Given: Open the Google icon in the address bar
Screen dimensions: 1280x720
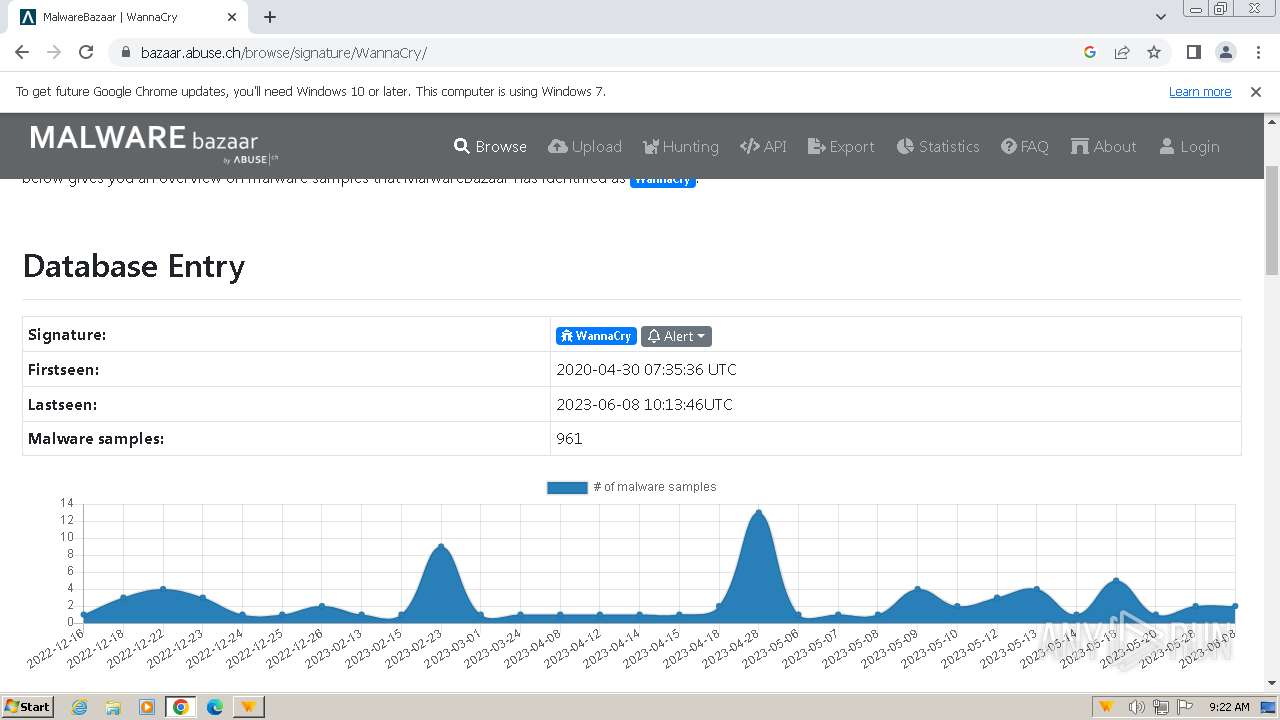Looking at the screenshot, I should click(1090, 52).
